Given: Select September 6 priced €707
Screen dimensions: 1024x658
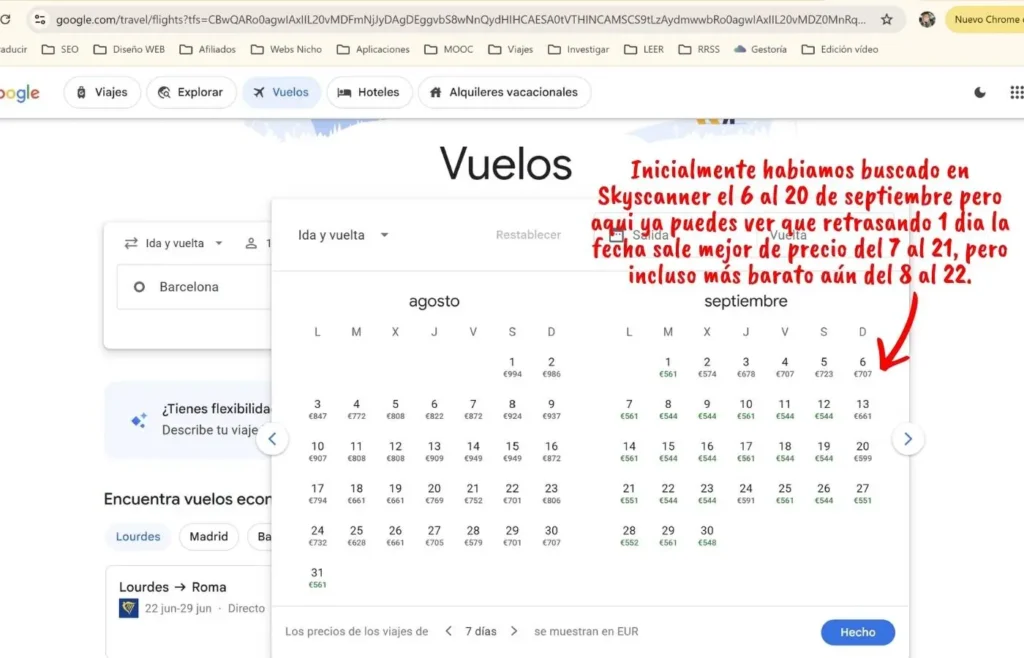Looking at the screenshot, I should (863, 367).
